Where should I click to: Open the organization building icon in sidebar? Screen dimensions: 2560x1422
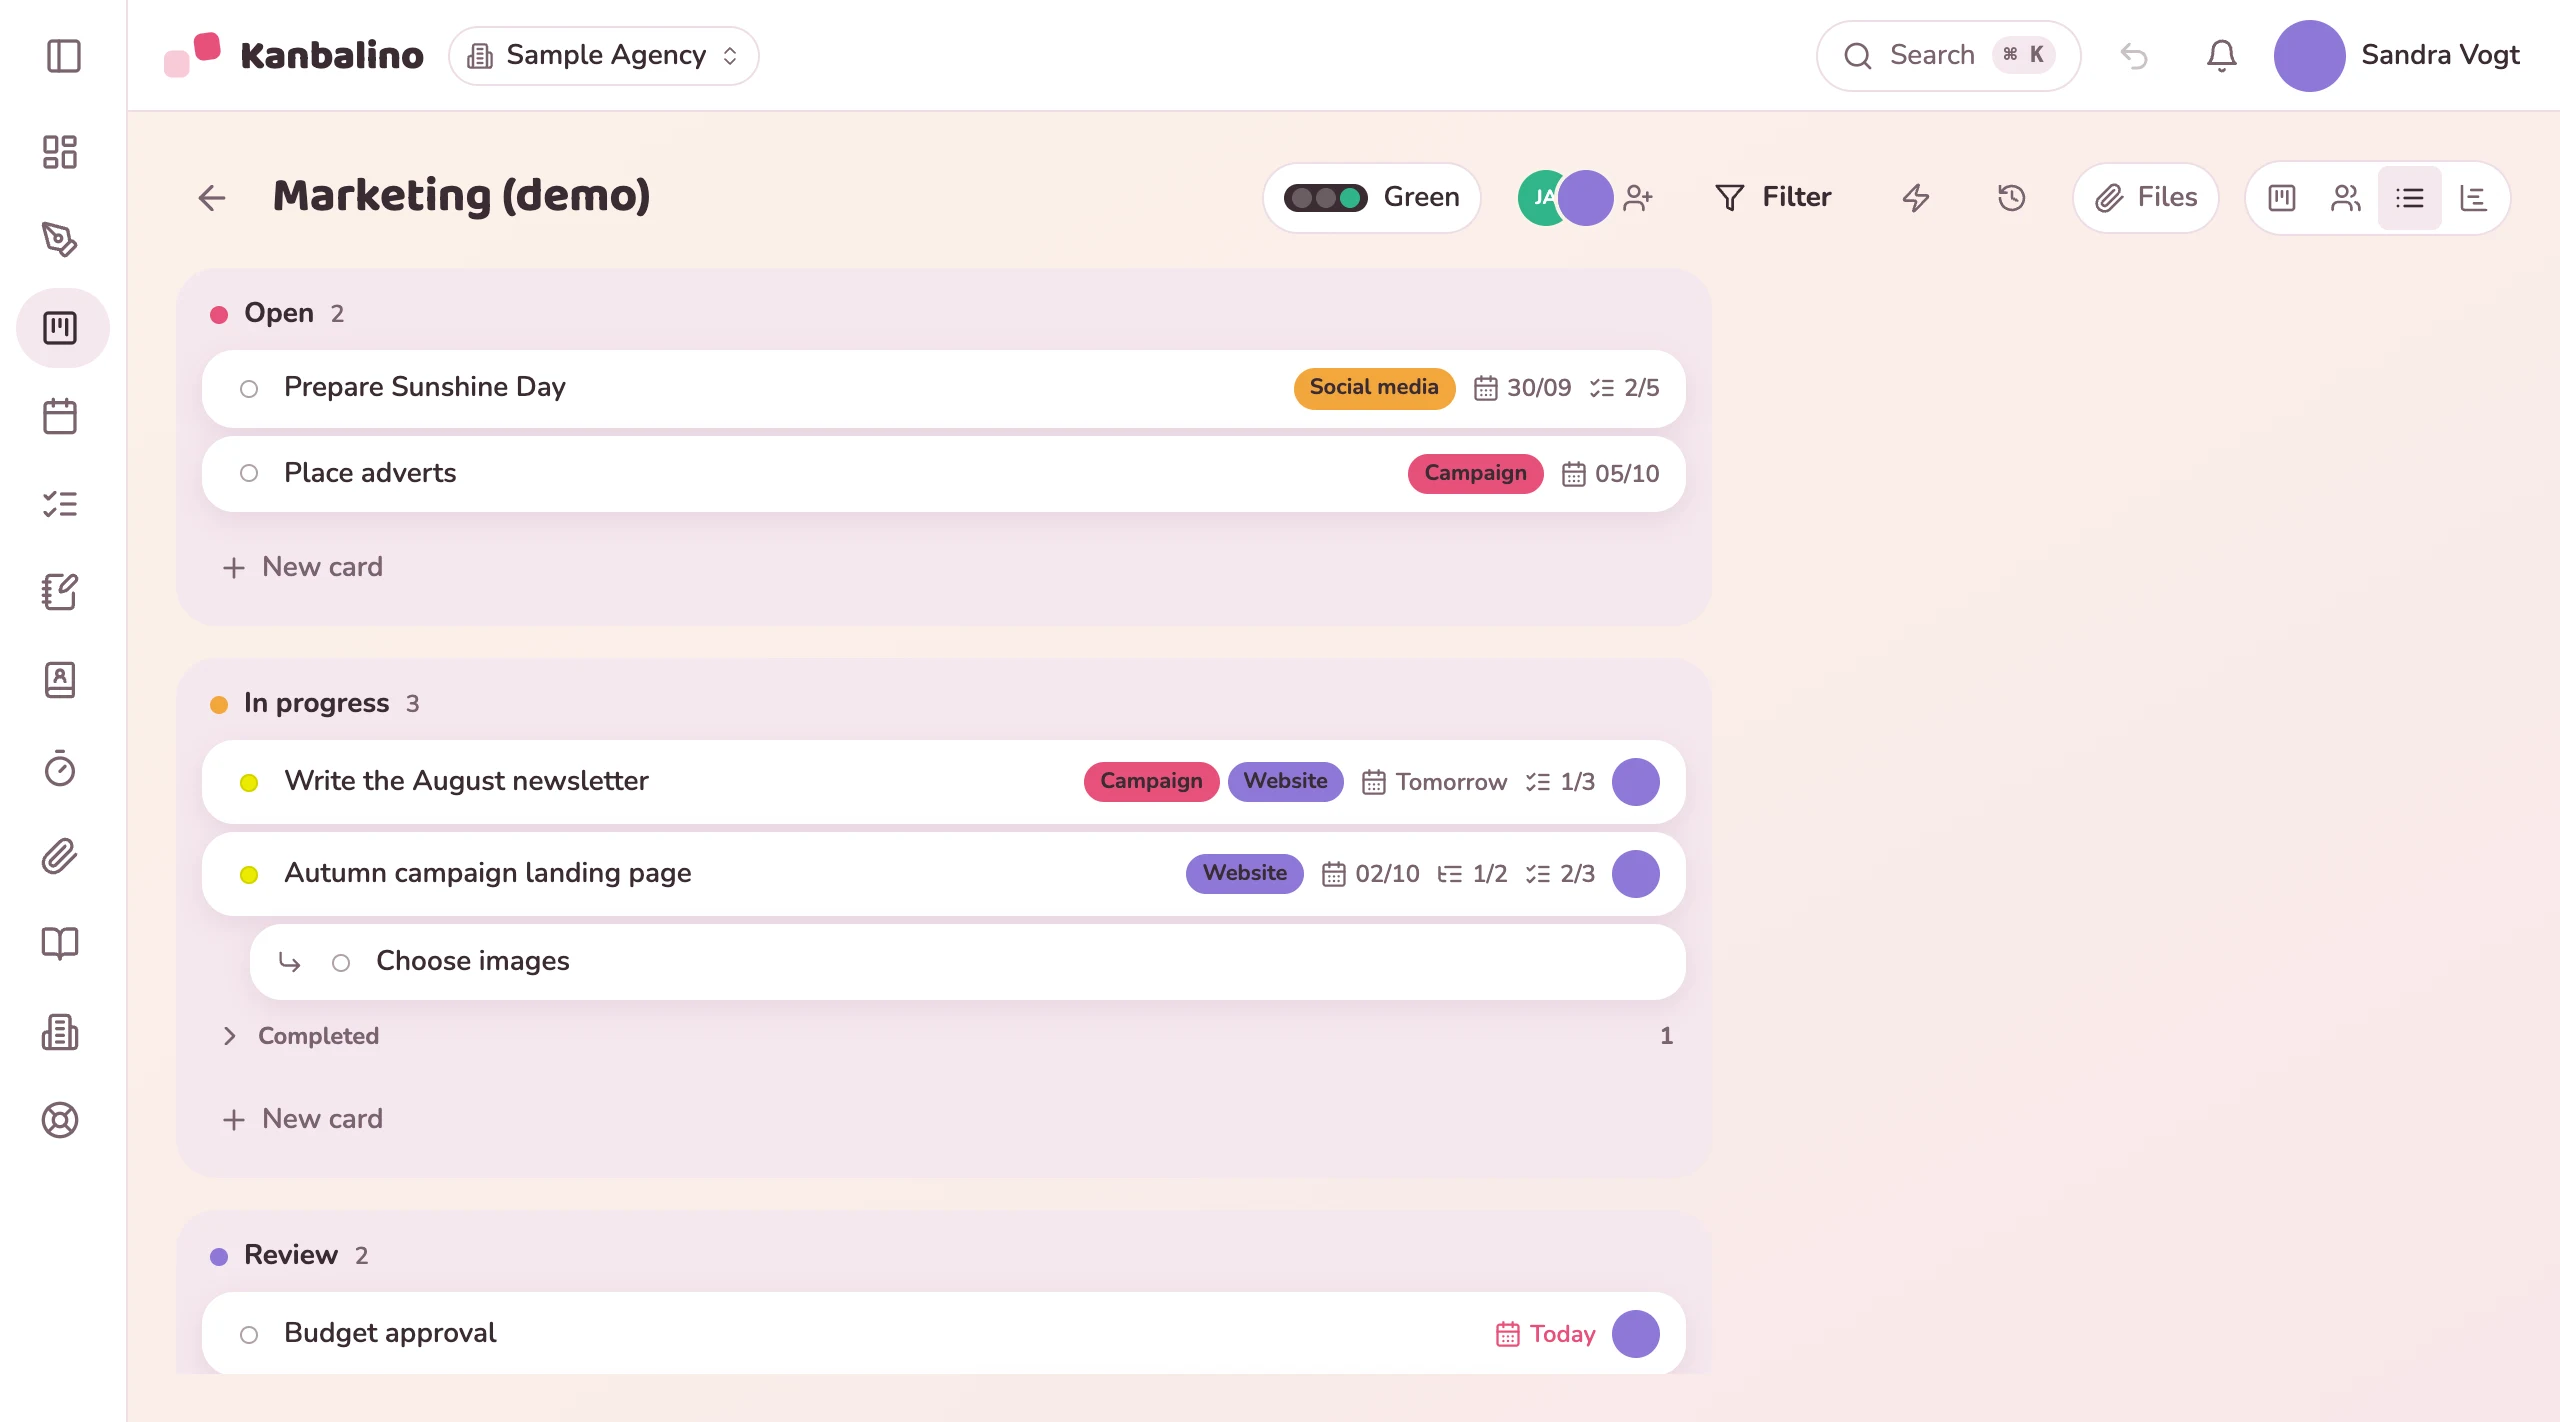point(60,1032)
